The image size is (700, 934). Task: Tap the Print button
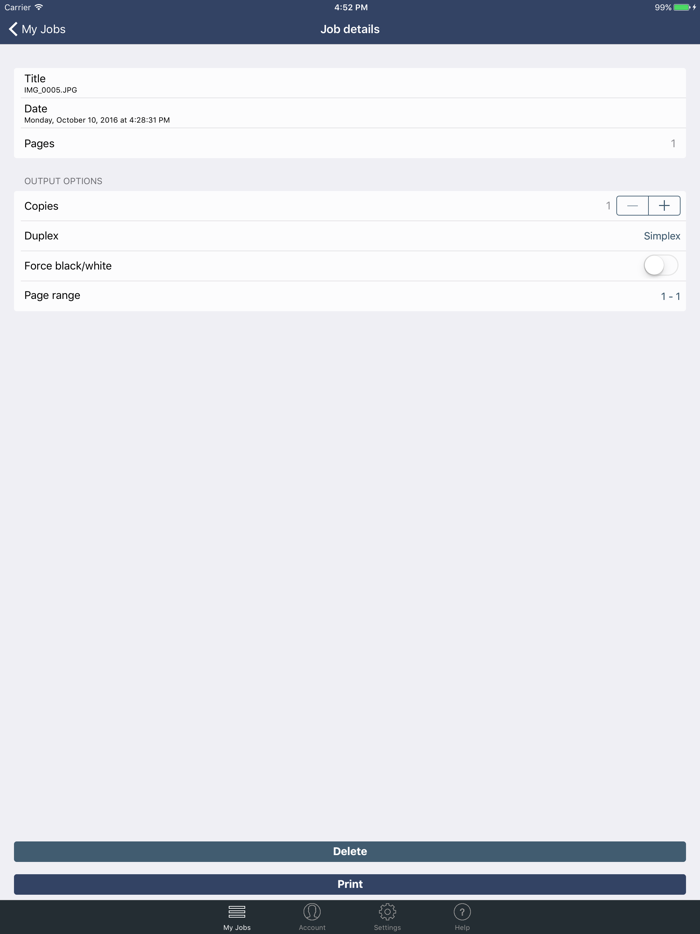pos(350,884)
